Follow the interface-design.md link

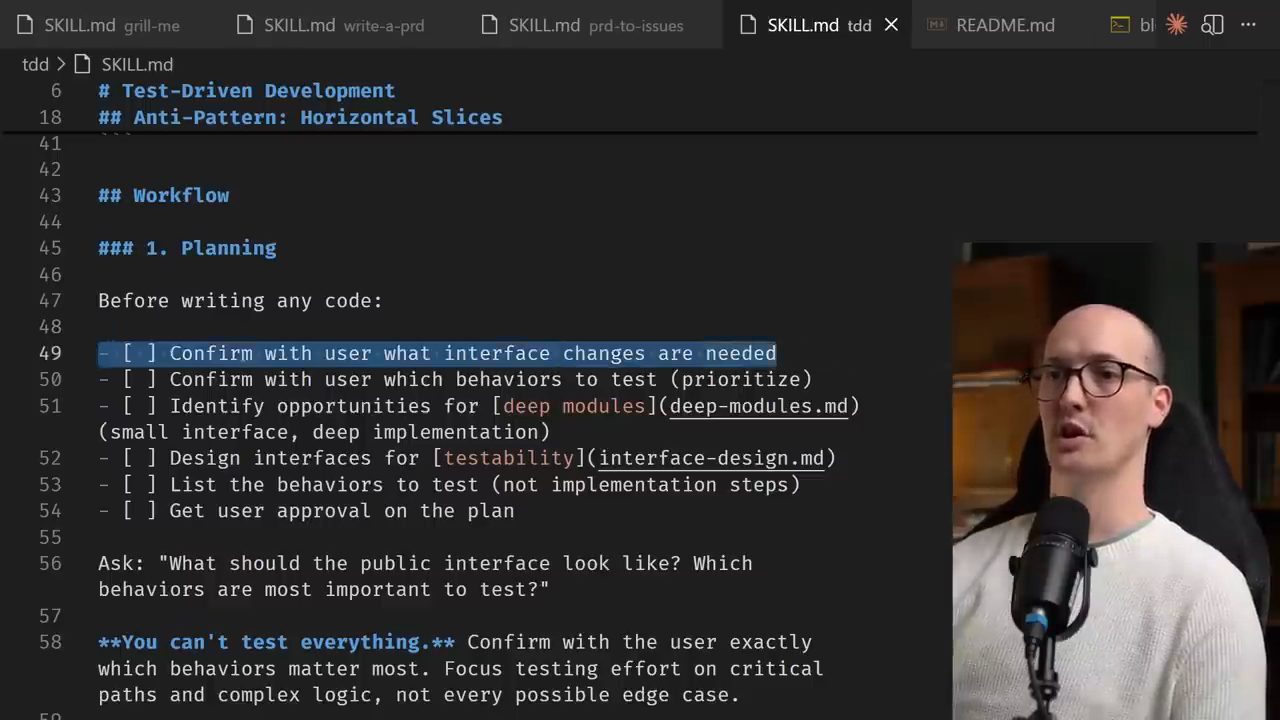point(711,458)
